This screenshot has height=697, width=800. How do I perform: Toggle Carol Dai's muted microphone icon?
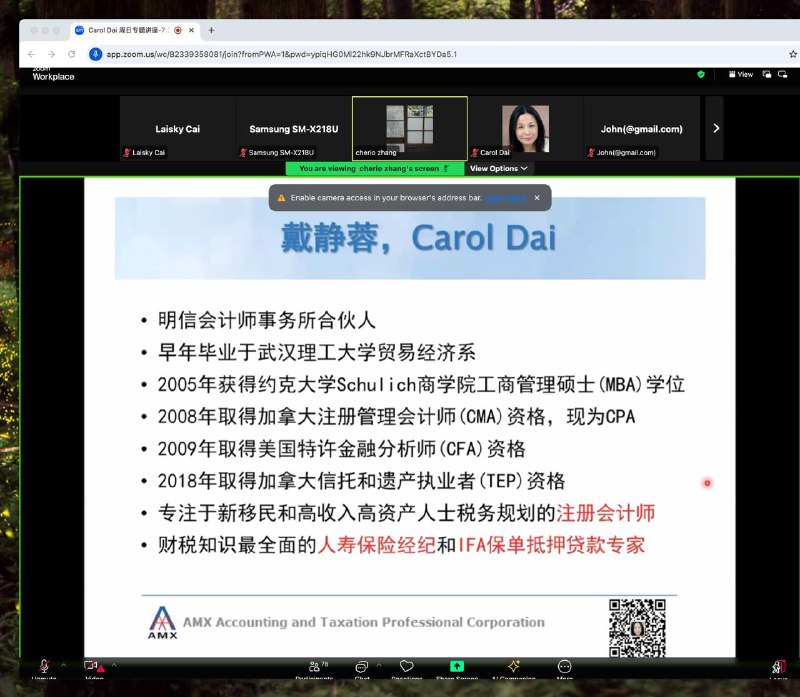click(475, 153)
